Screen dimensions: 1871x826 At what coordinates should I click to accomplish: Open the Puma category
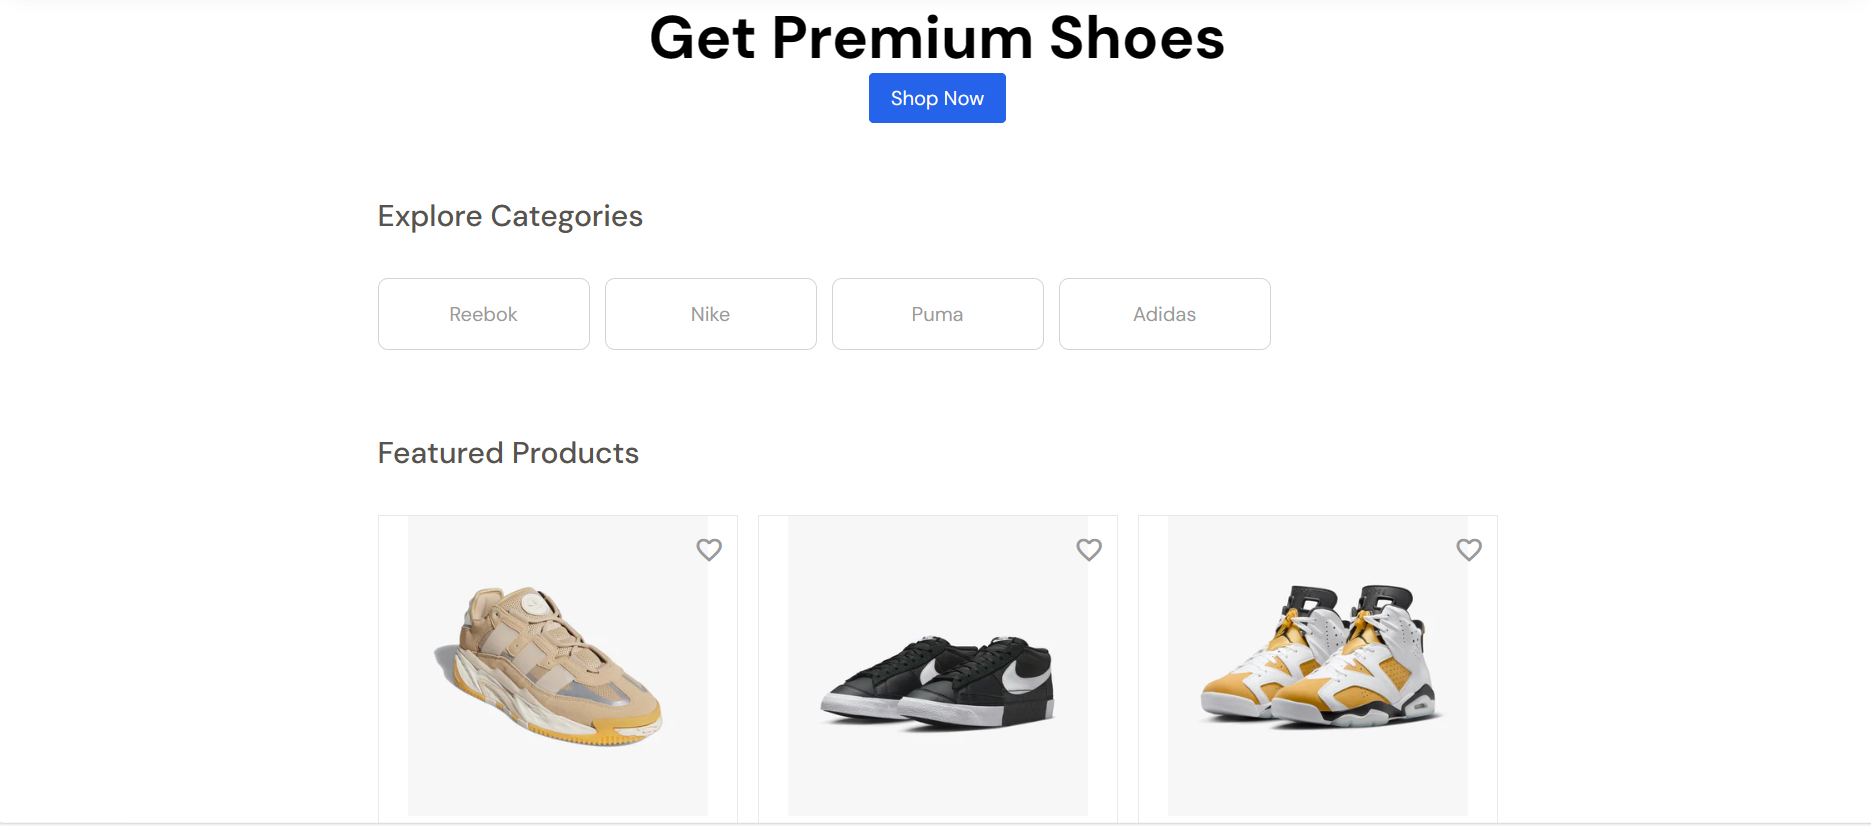[938, 314]
